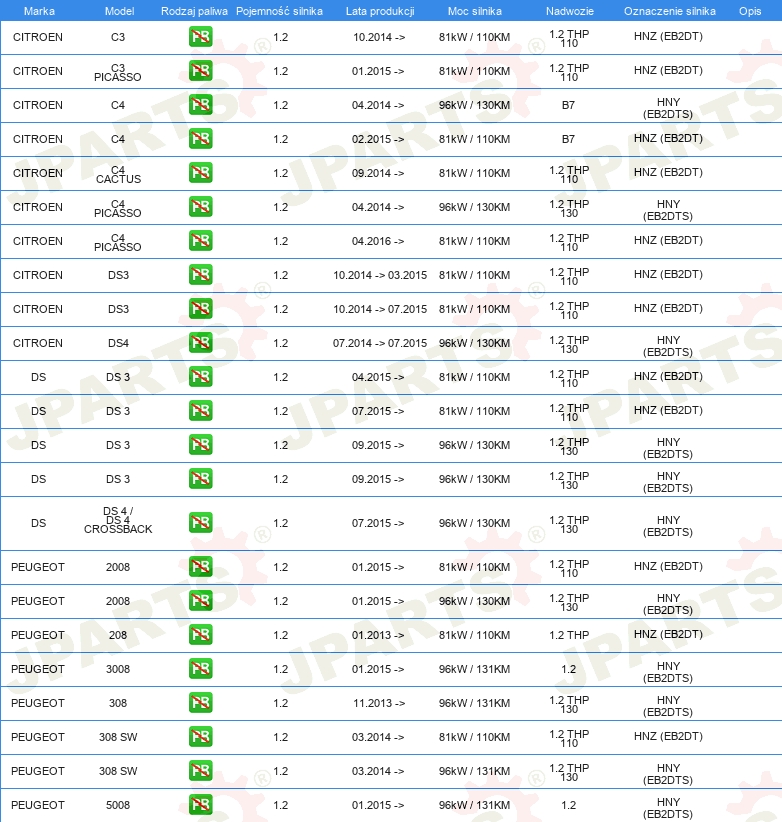Click the 1.2 THP 130 cell in the Peugeot 308 11.2013 row
Screen dimensions: 782x822
pos(569,705)
